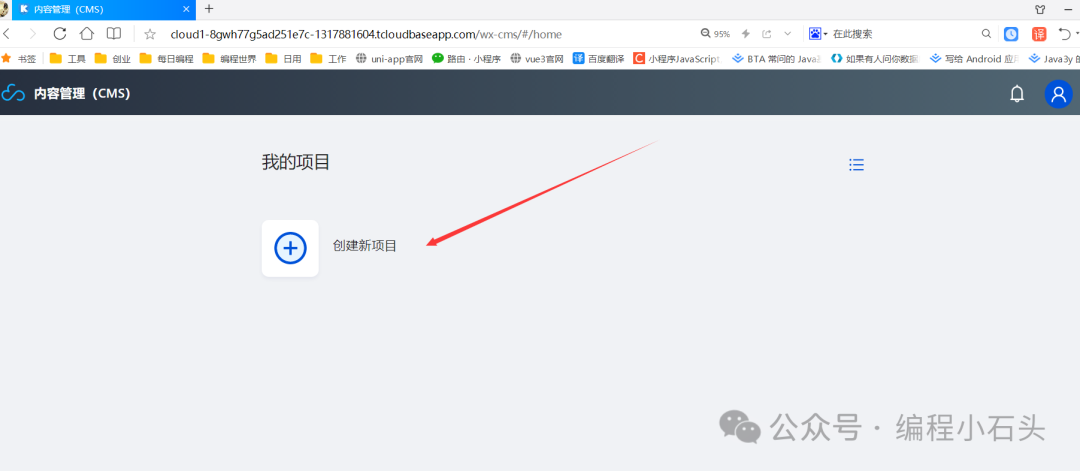Click the search magnifier icon
The width and height of the screenshot is (1080, 471).
[x=986, y=34]
